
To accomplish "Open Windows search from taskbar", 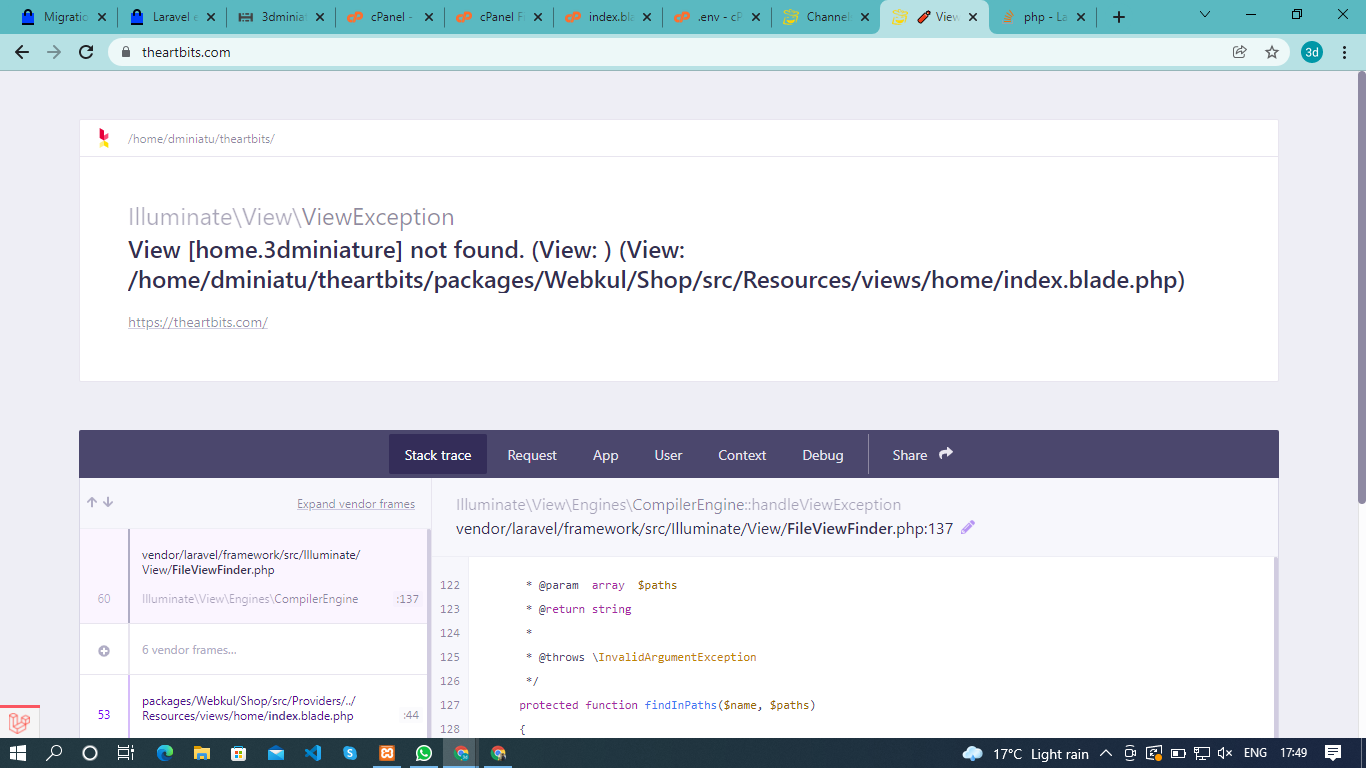I will point(54,753).
